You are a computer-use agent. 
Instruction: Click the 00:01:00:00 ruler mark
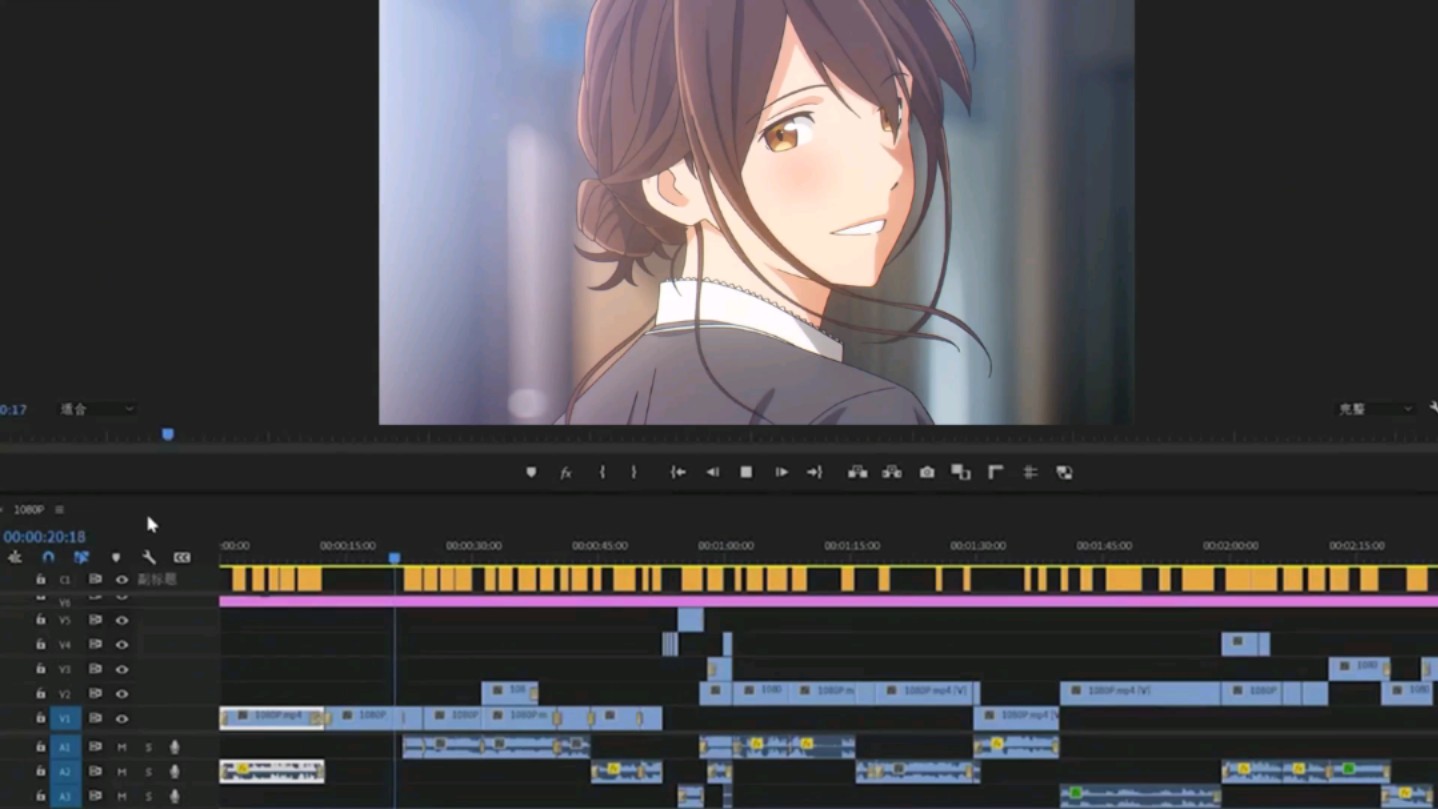click(x=726, y=546)
